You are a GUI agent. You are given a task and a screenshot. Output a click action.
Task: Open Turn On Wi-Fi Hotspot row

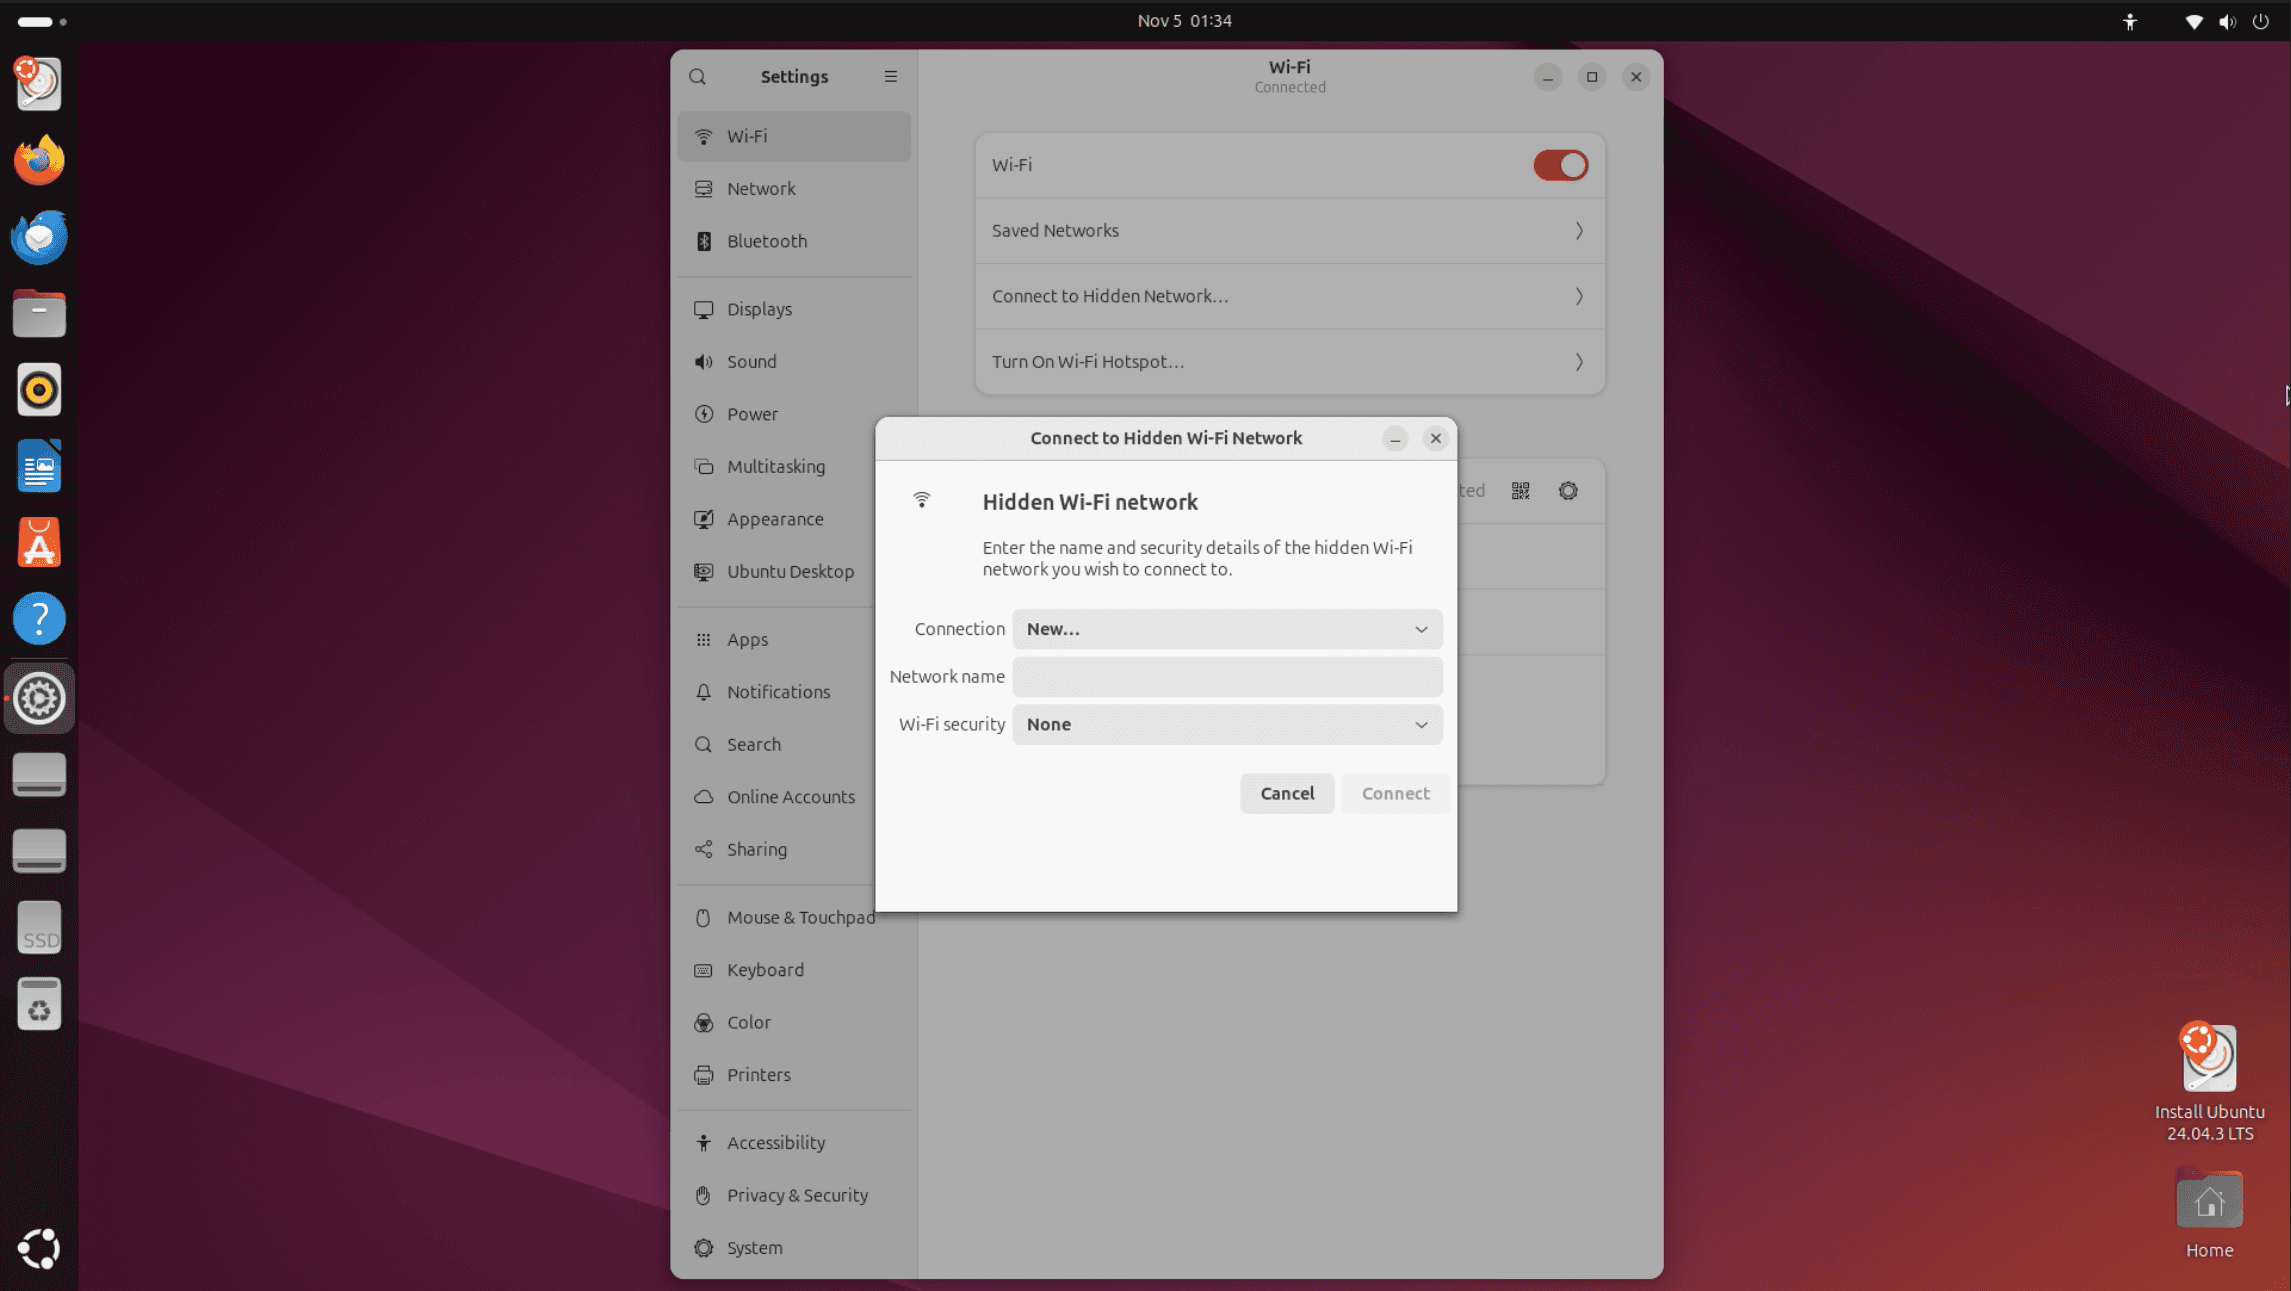1289,362
